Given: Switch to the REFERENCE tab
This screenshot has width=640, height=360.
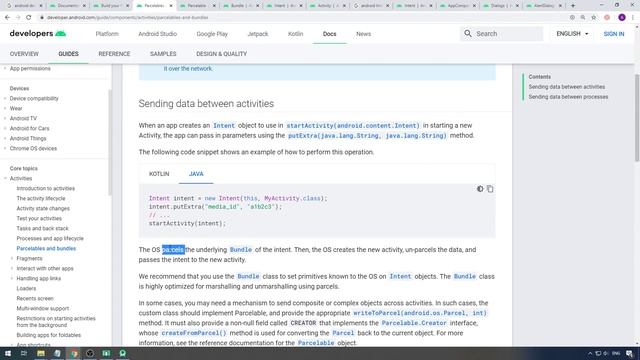Looking at the screenshot, I should (114, 54).
